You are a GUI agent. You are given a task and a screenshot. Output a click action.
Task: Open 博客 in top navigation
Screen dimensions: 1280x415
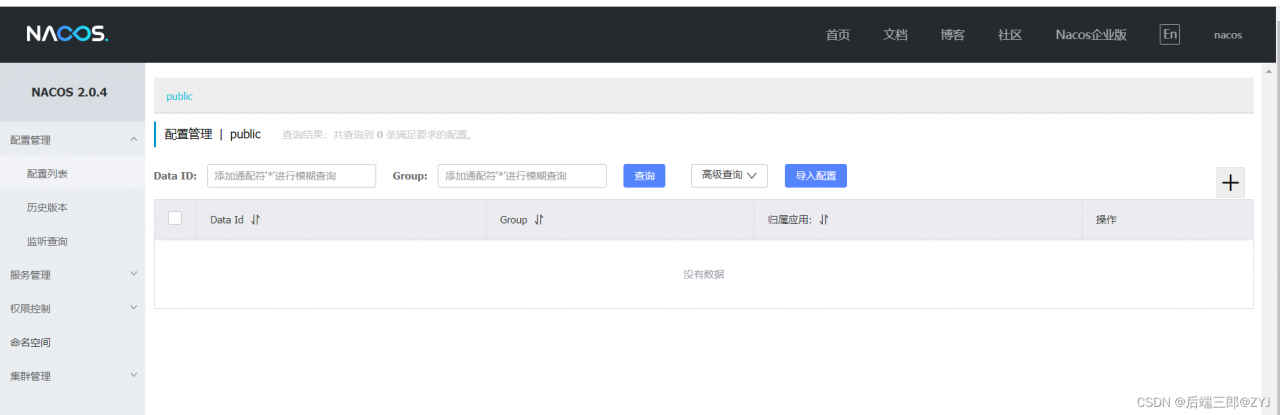point(953,34)
